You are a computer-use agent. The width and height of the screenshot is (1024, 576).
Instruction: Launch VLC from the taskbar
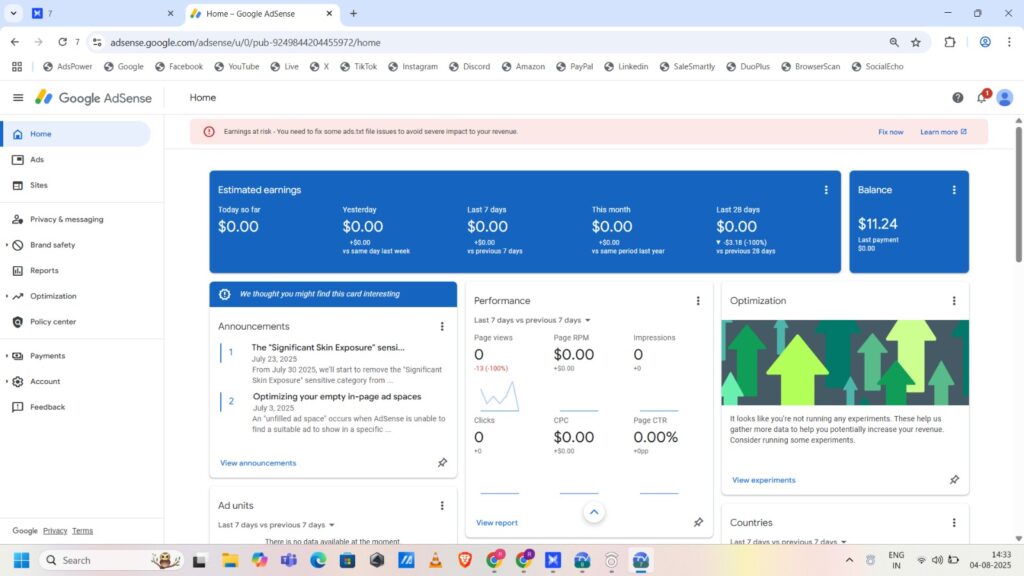click(435, 560)
